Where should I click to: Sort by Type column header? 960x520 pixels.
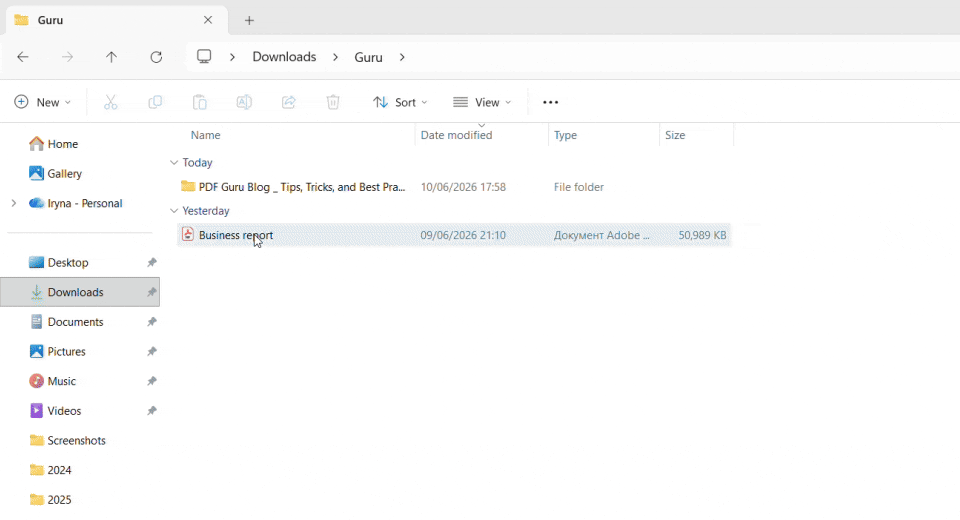click(x=565, y=135)
